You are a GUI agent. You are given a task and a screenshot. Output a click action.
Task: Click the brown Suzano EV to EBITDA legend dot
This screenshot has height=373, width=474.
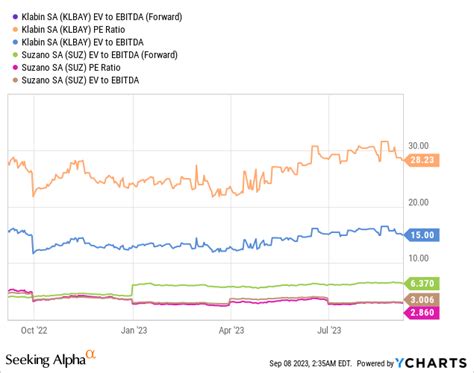click(15, 80)
